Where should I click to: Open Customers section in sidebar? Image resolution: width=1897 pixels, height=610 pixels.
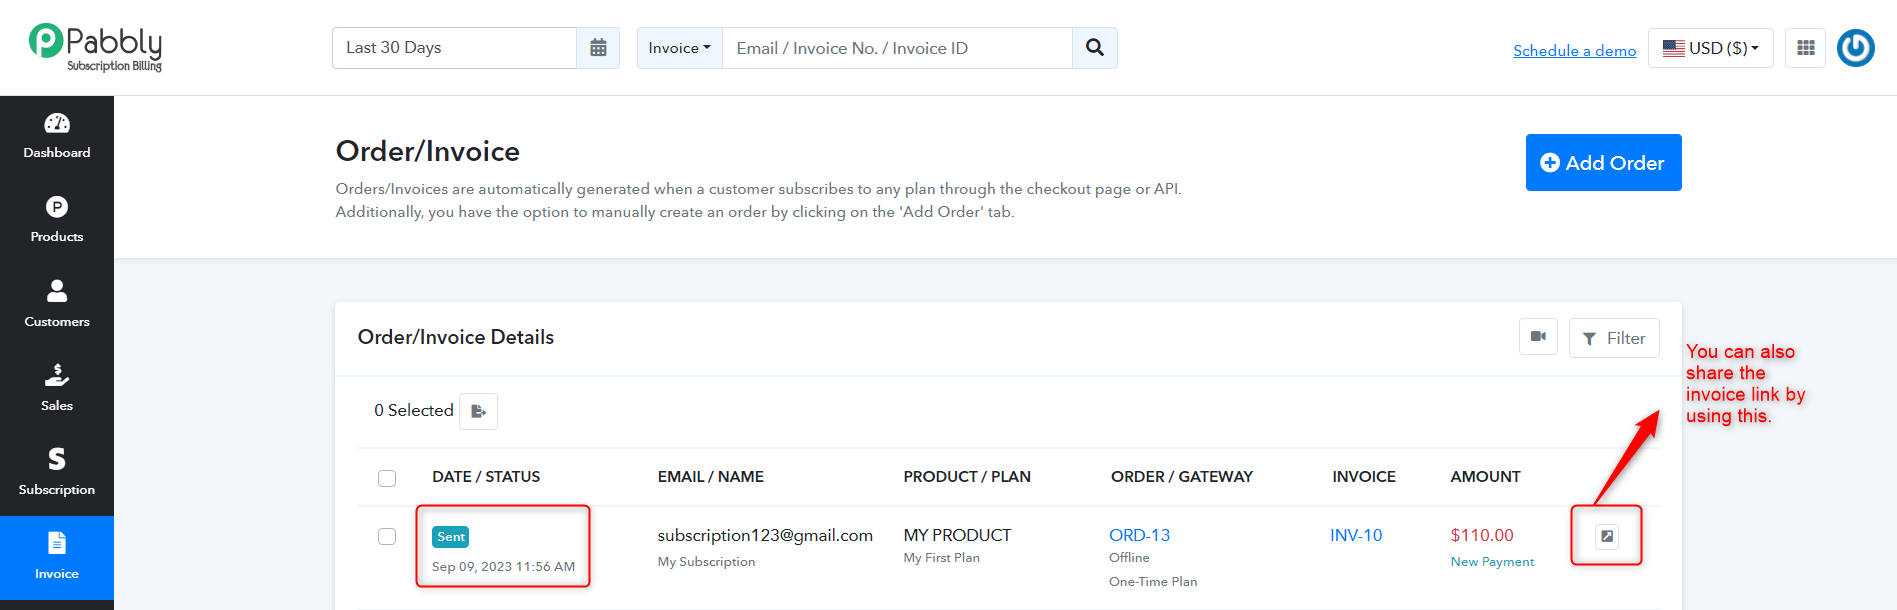[57, 305]
